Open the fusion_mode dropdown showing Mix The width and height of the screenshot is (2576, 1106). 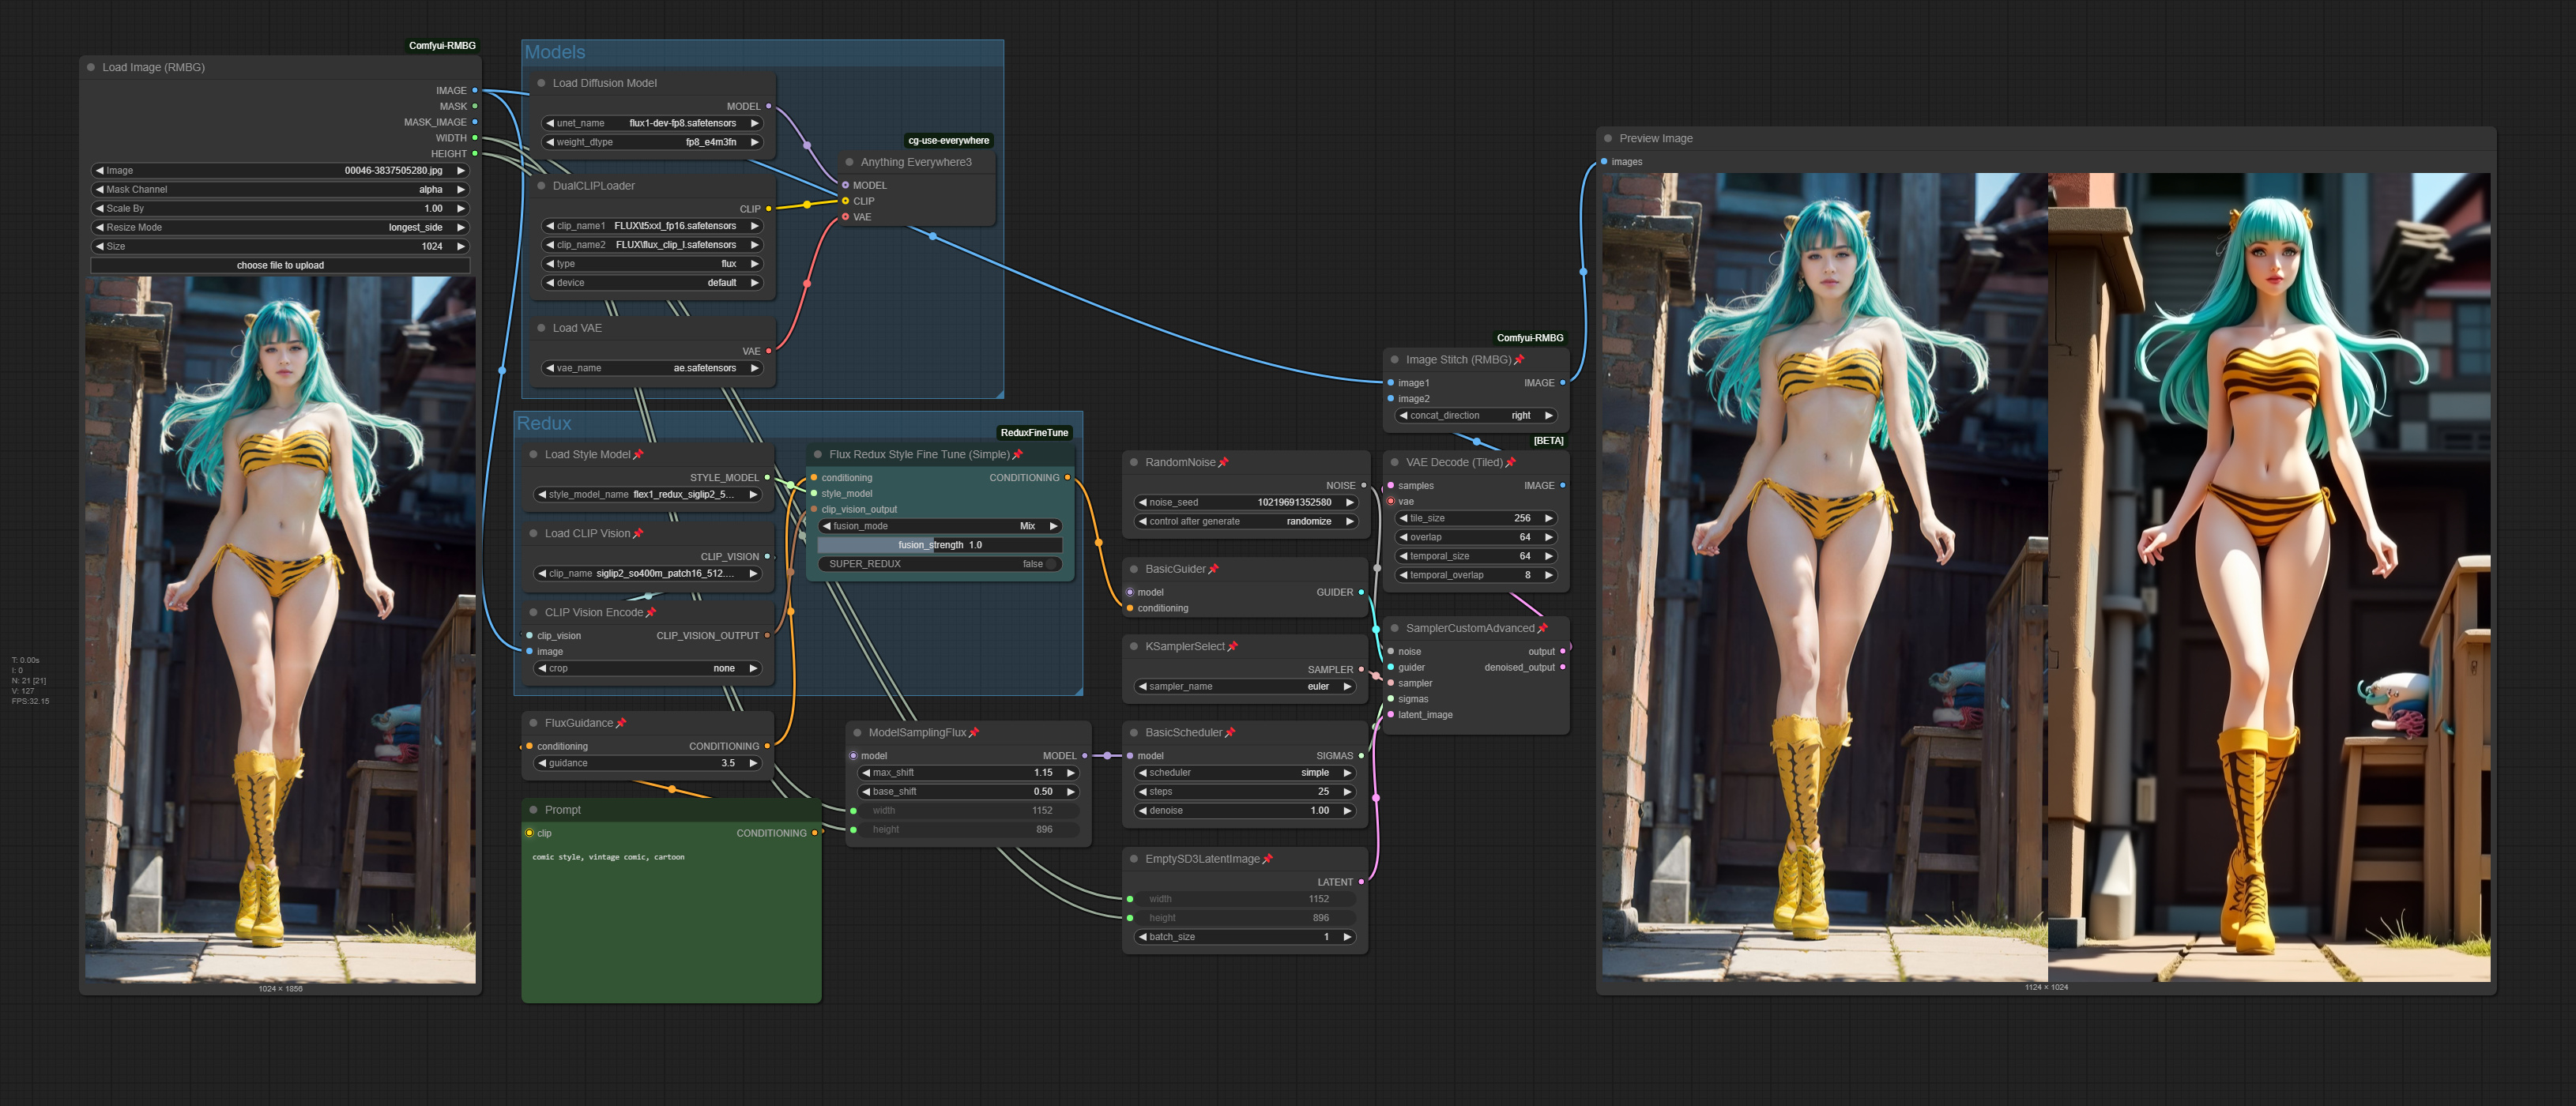click(x=938, y=525)
